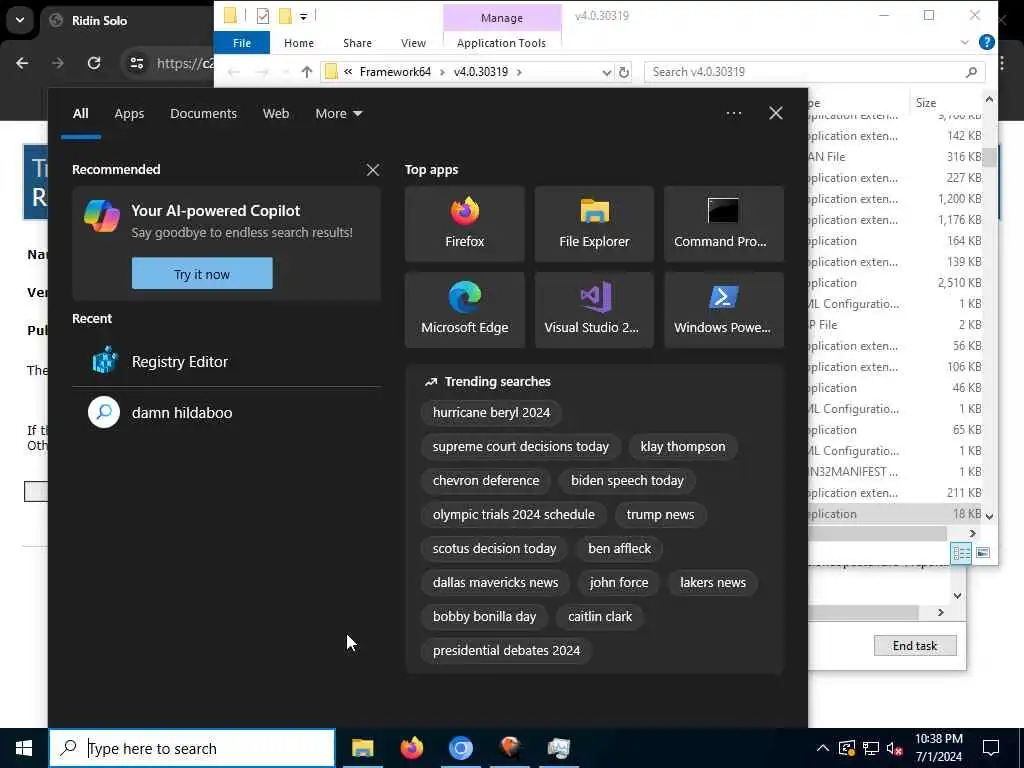Click Try it now button
This screenshot has height=768, width=1024.
(x=202, y=274)
